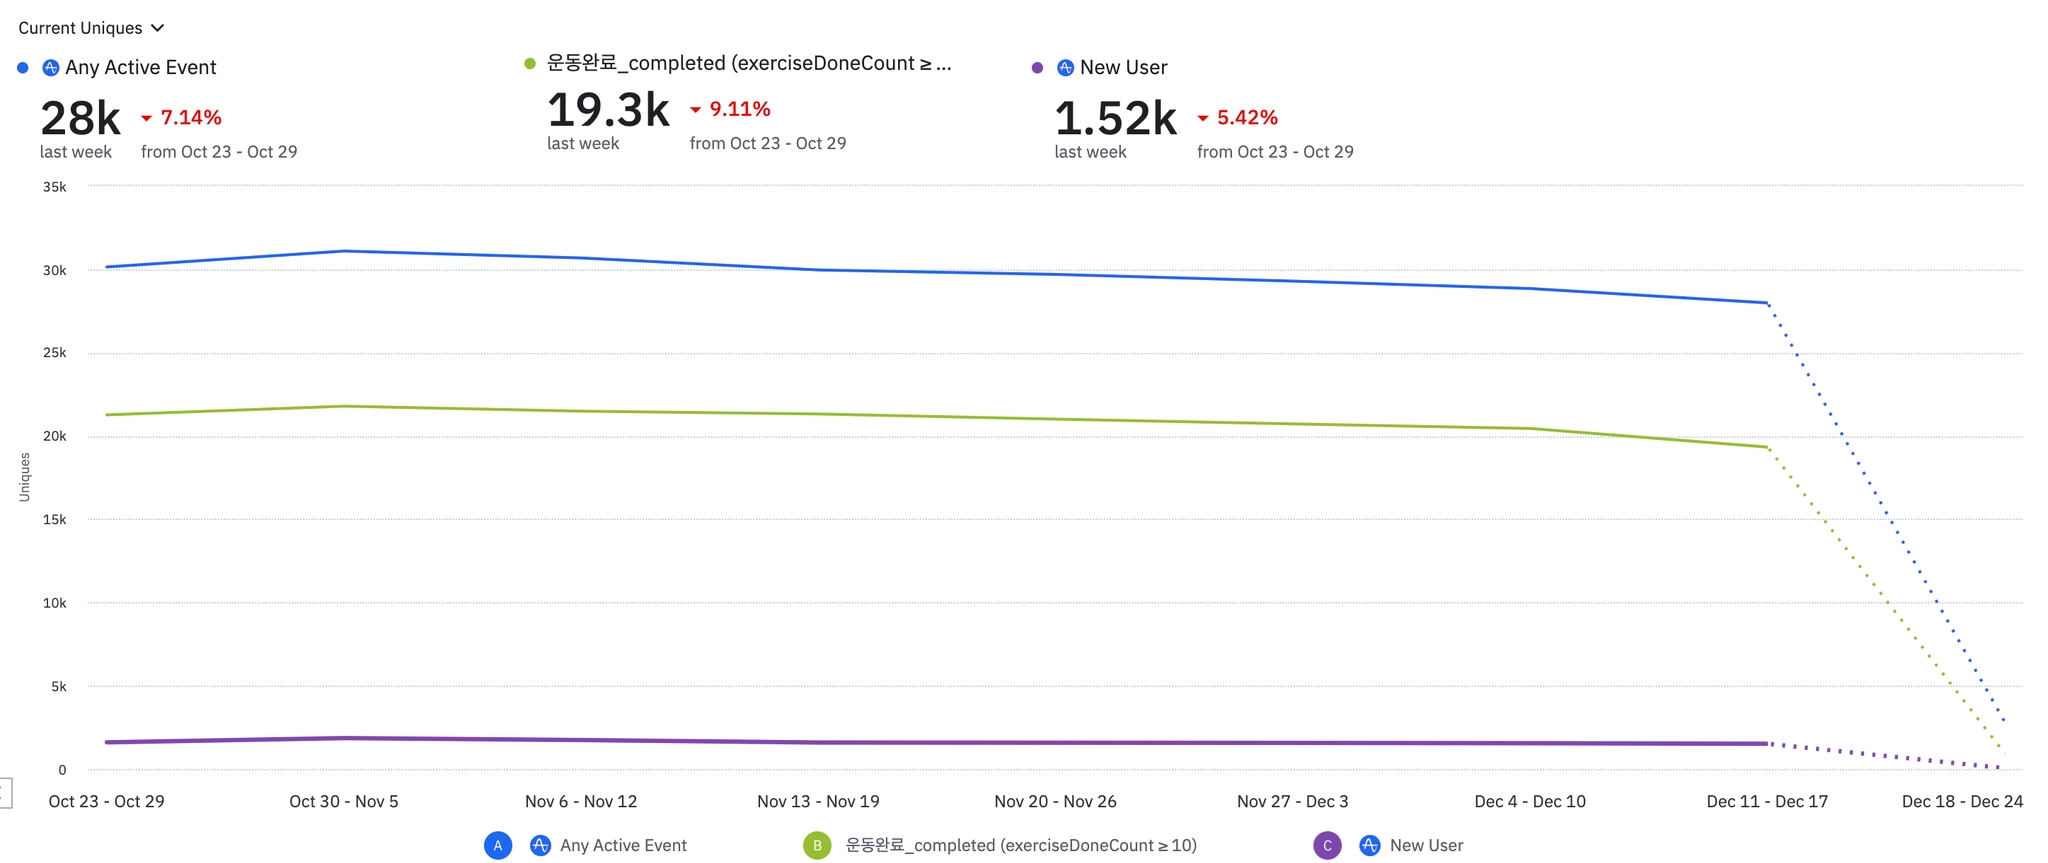The height and width of the screenshot is (863, 2048).
Task: Click the Current Uniques chevron arrow
Action: pos(157,28)
